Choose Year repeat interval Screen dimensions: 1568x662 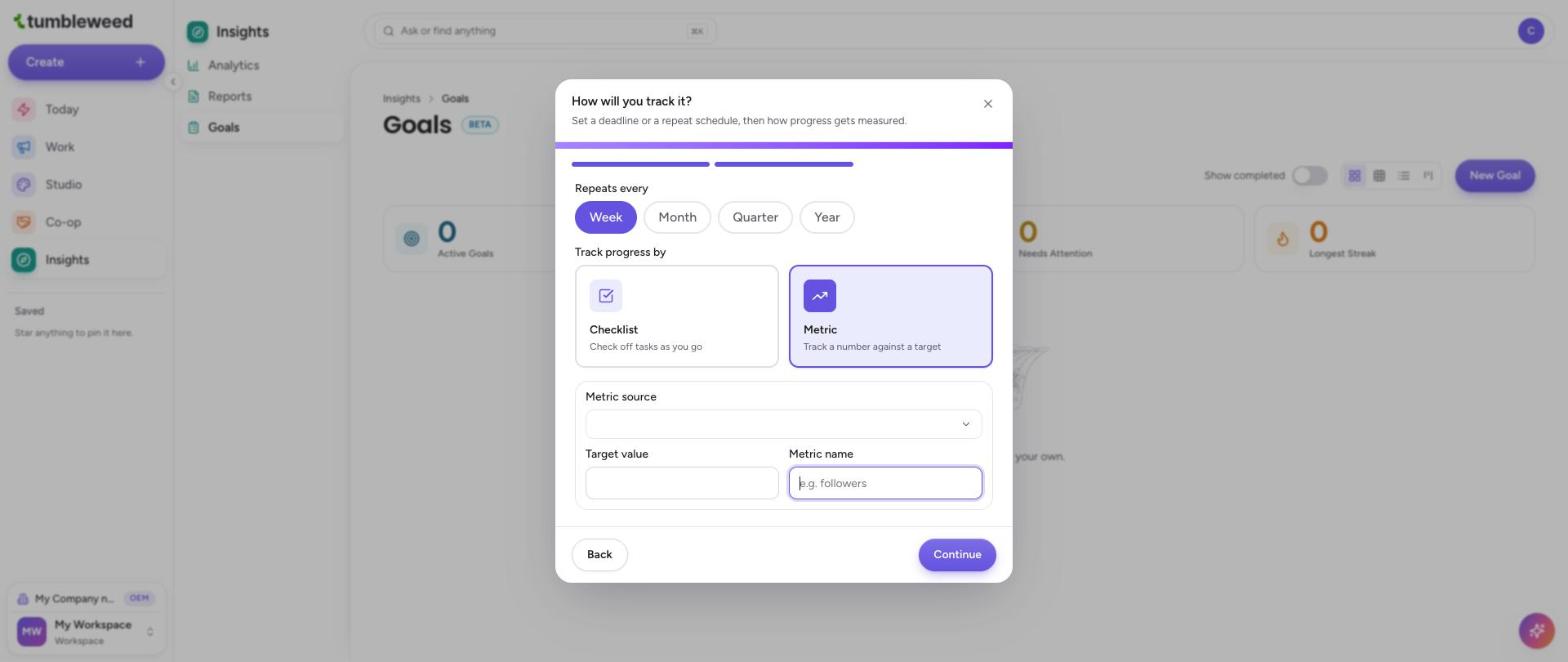(827, 218)
